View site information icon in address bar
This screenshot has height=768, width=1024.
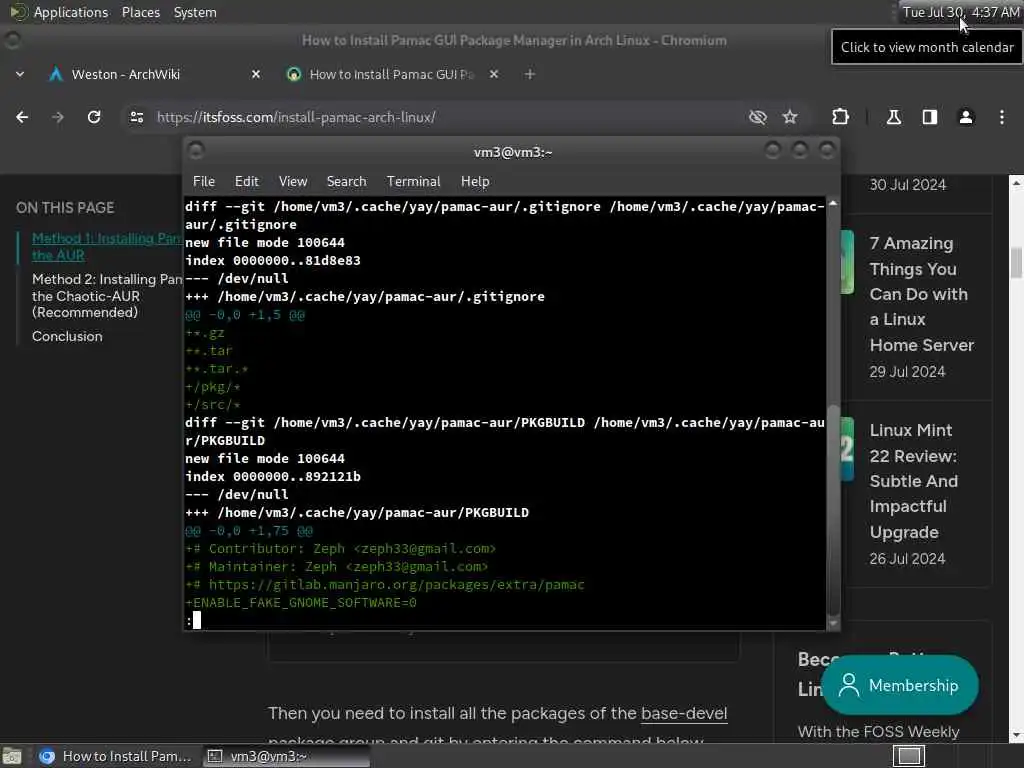136,118
